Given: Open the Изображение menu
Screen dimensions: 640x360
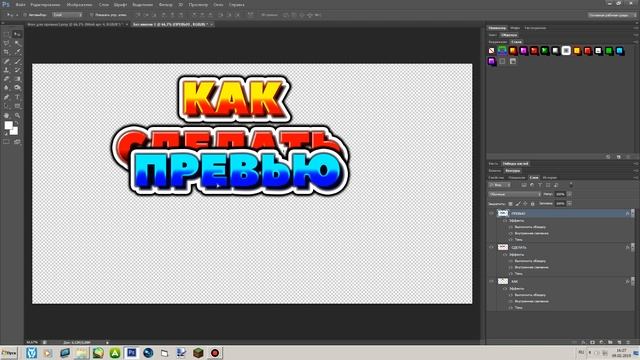Looking at the screenshot, I should tap(80, 4).
